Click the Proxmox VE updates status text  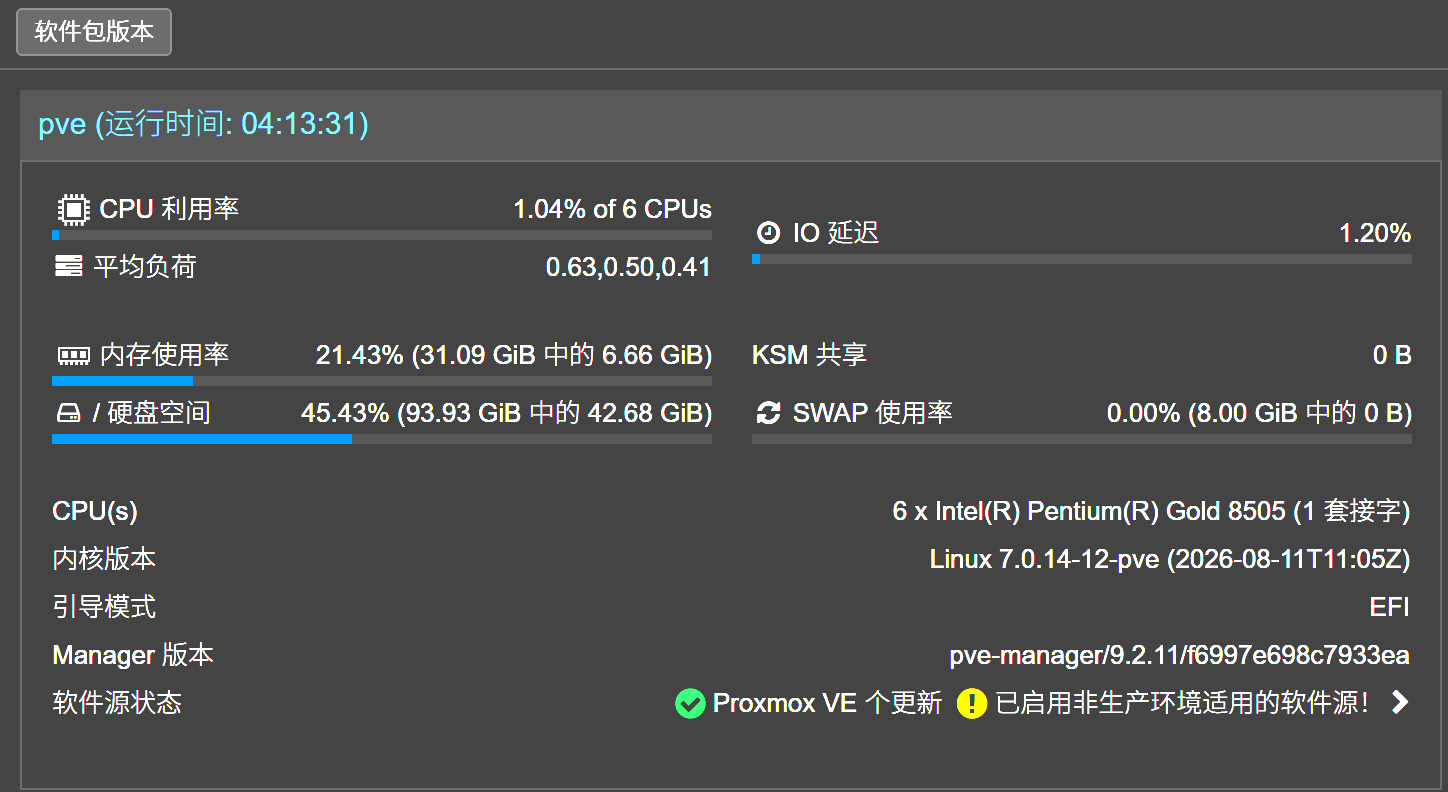pyautogui.click(x=828, y=703)
